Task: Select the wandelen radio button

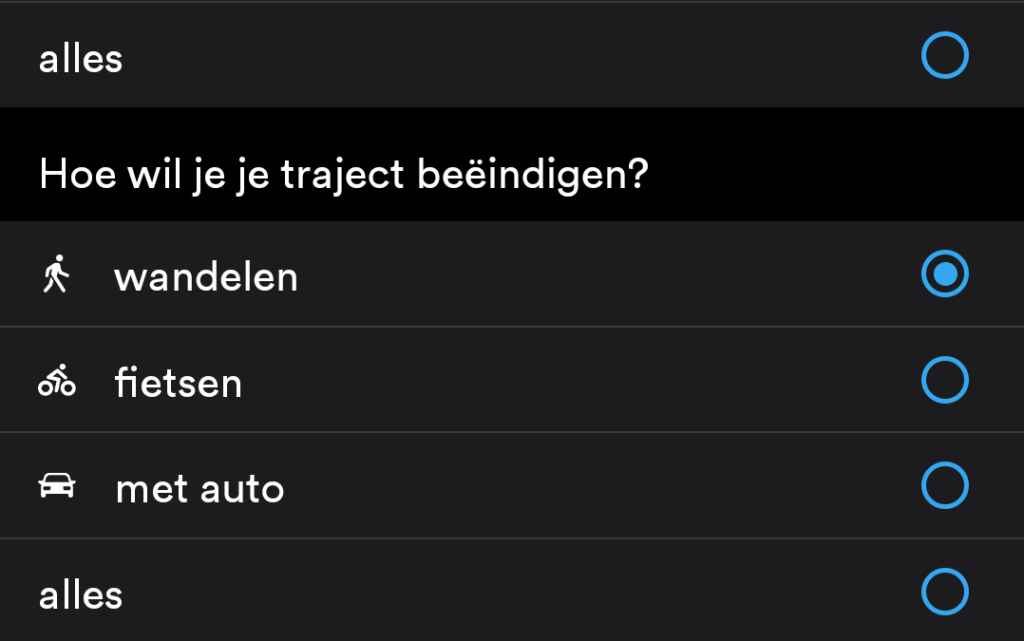Action: click(944, 274)
